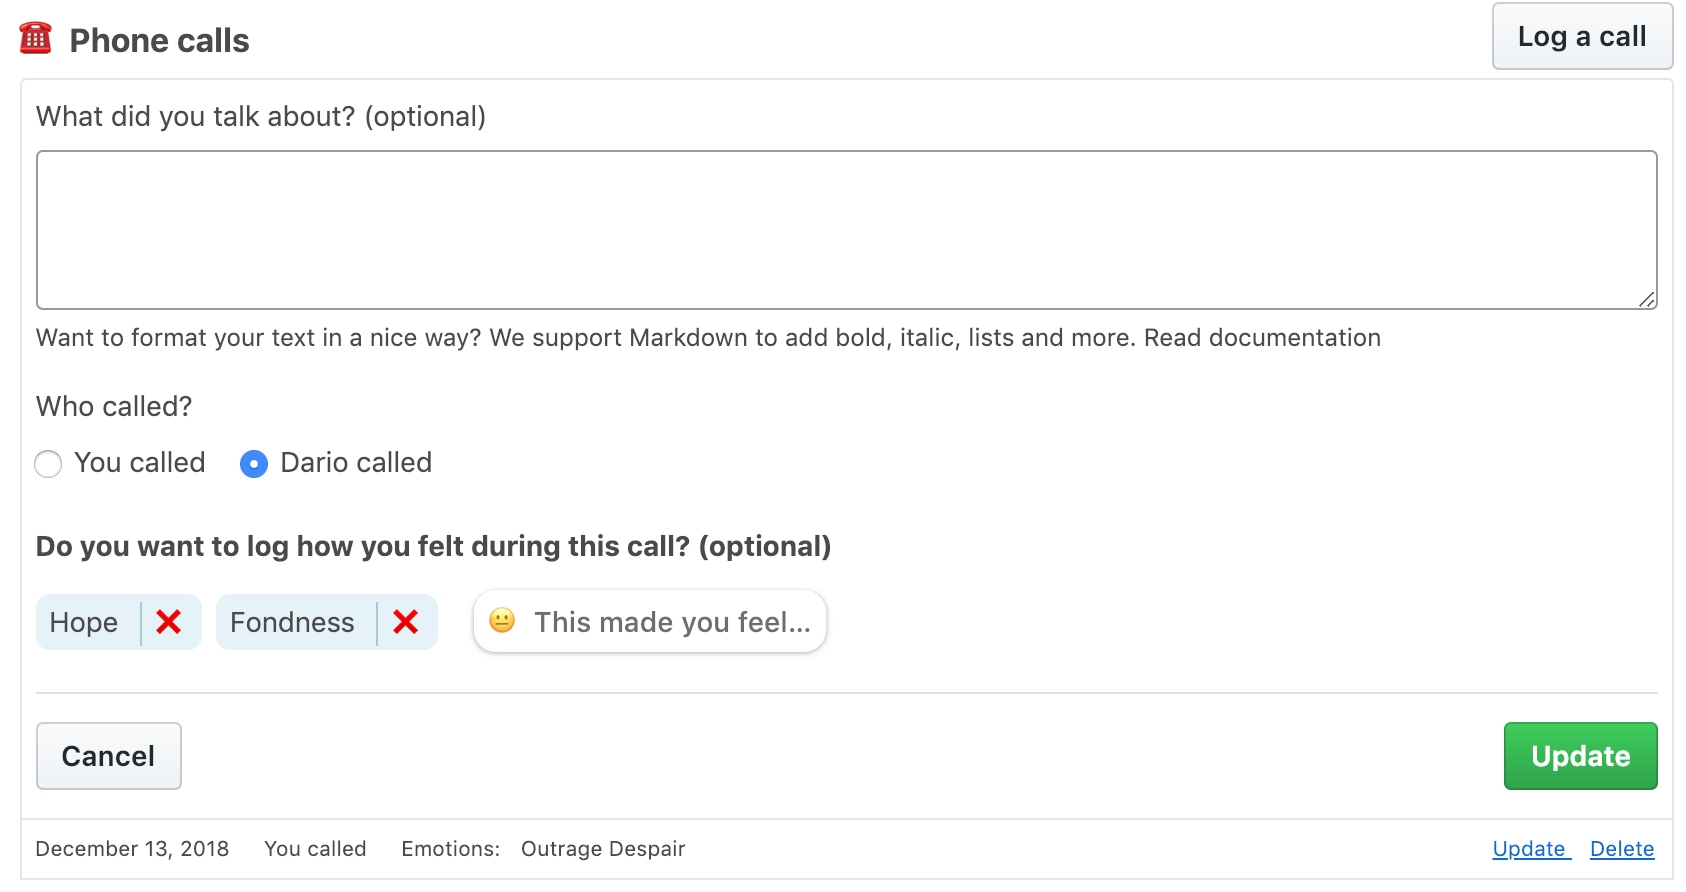Viewport: 1686px width, 892px height.
Task: Select the You called radio button
Action: (48, 464)
